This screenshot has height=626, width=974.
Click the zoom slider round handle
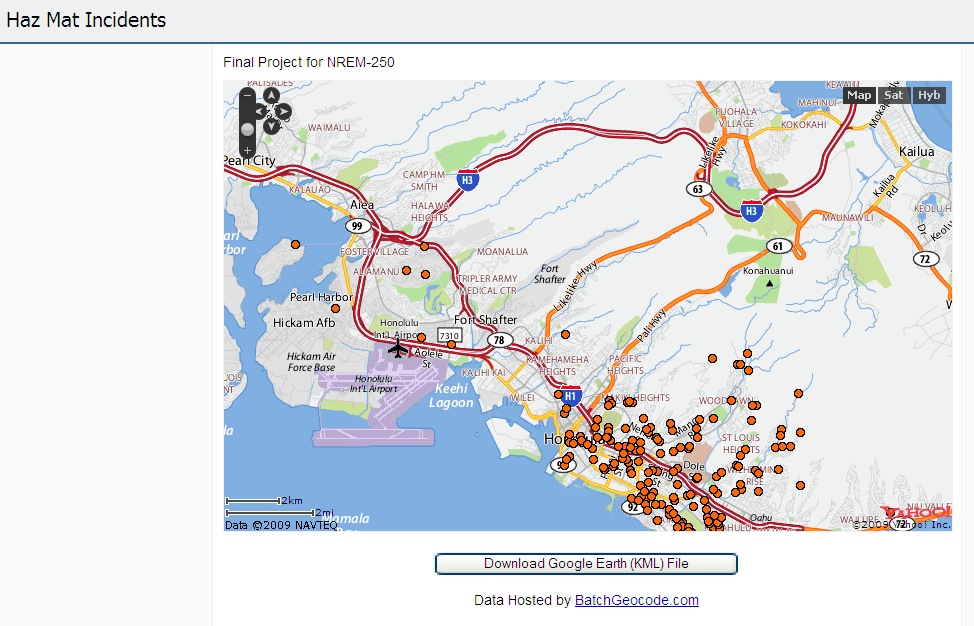tap(247, 129)
